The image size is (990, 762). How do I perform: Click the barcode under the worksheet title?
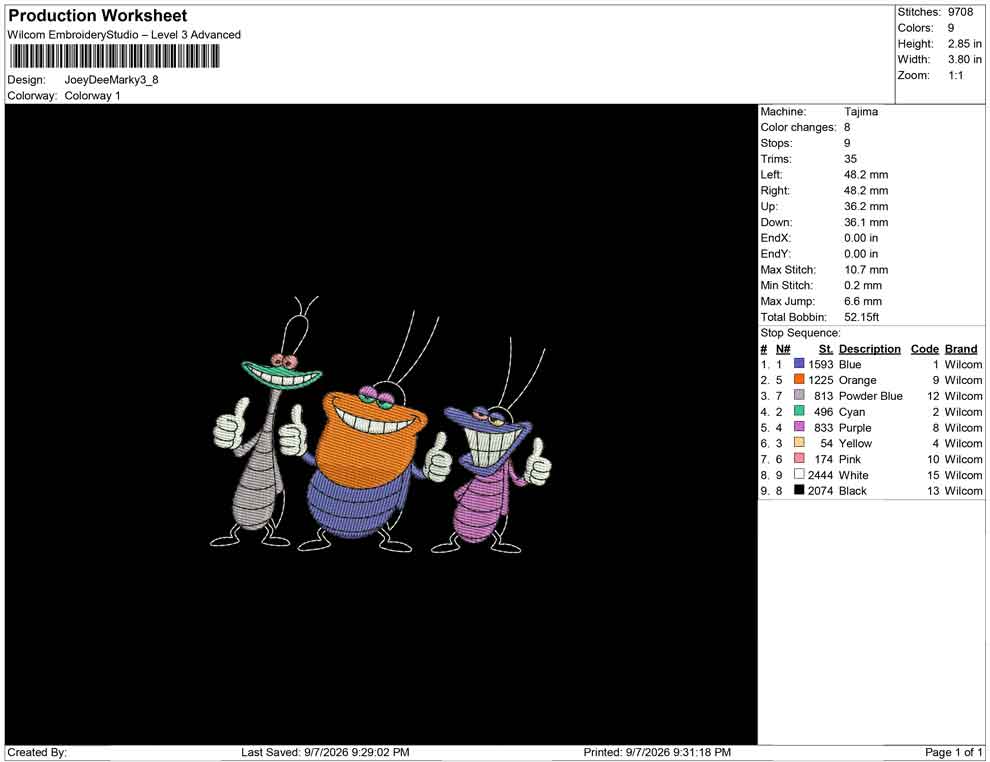pos(114,56)
